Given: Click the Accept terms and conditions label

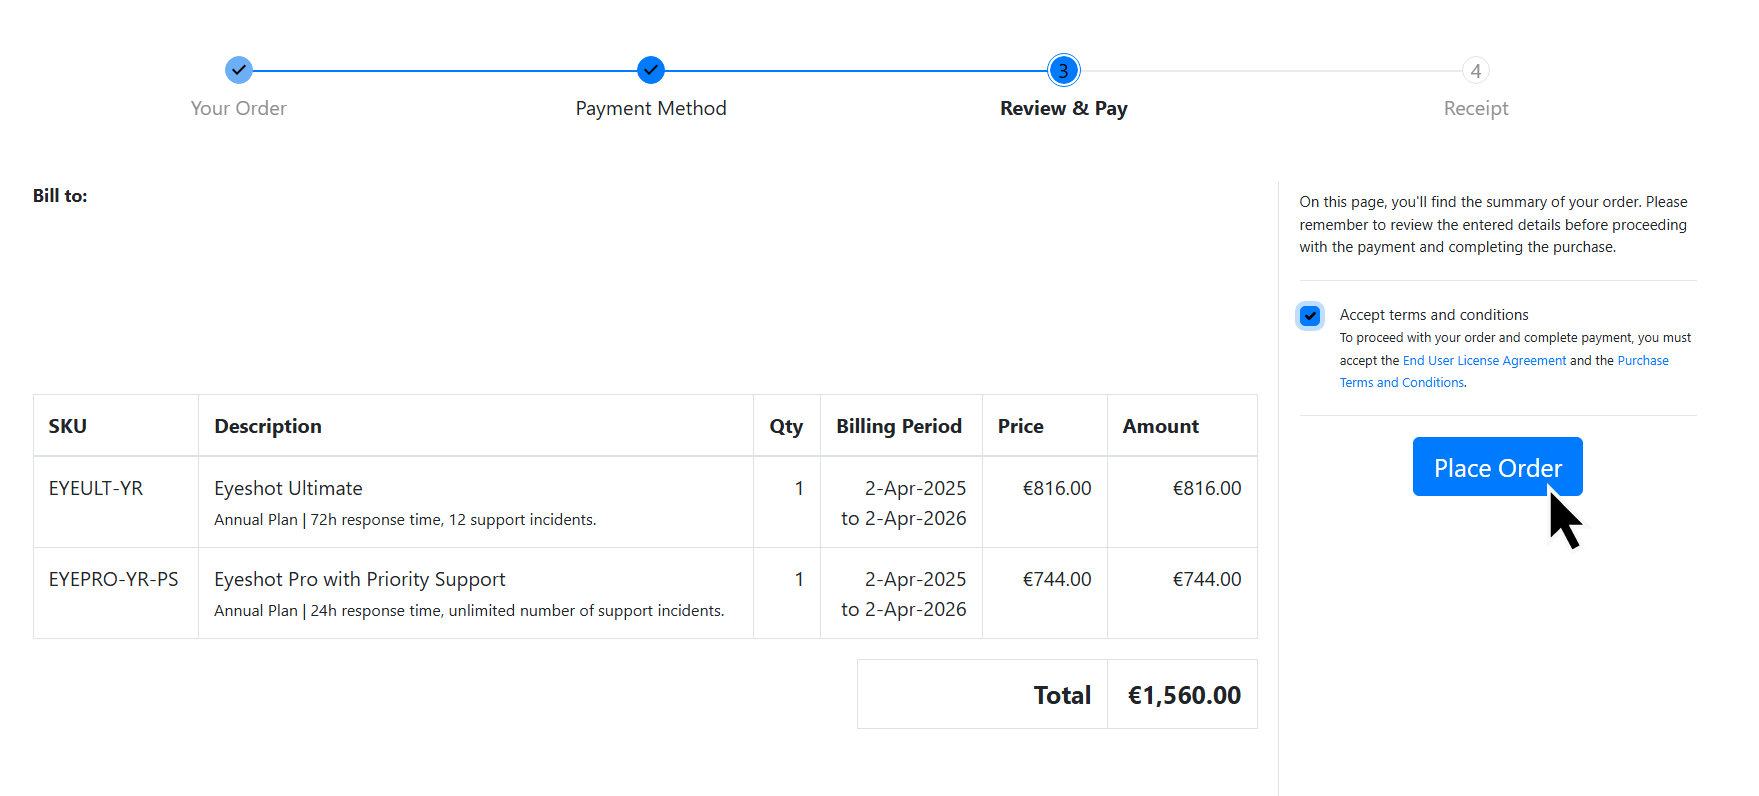Looking at the screenshot, I should coord(1434,315).
